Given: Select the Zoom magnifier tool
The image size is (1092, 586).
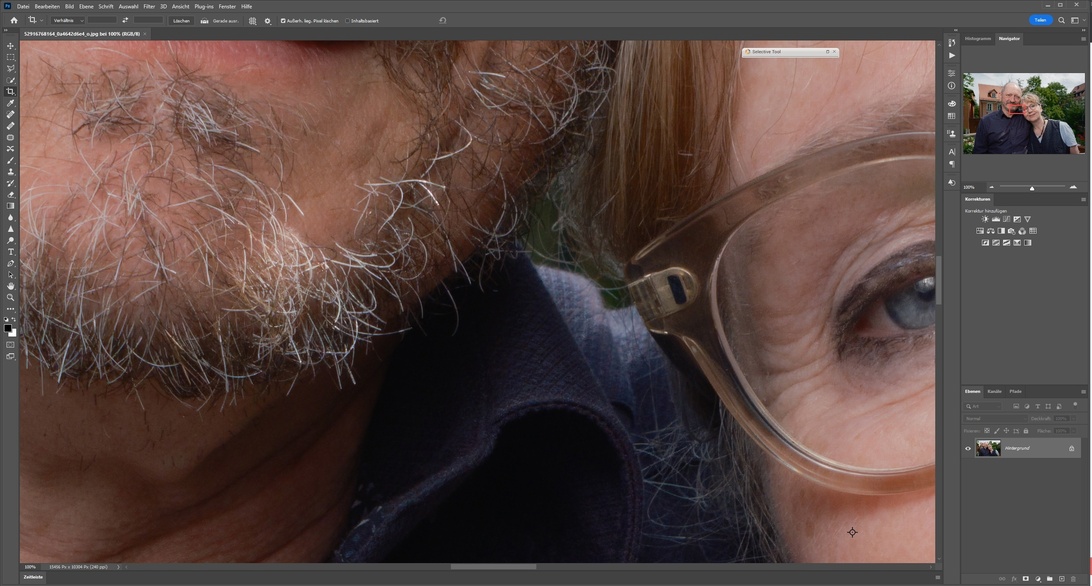Looking at the screenshot, I should pos(11,297).
